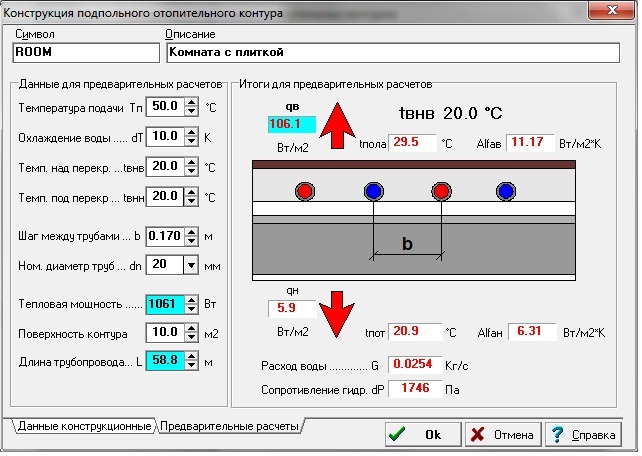The width and height of the screenshot is (642, 456).
Task: Click the red X icon on Отмена
Action: coord(477,434)
